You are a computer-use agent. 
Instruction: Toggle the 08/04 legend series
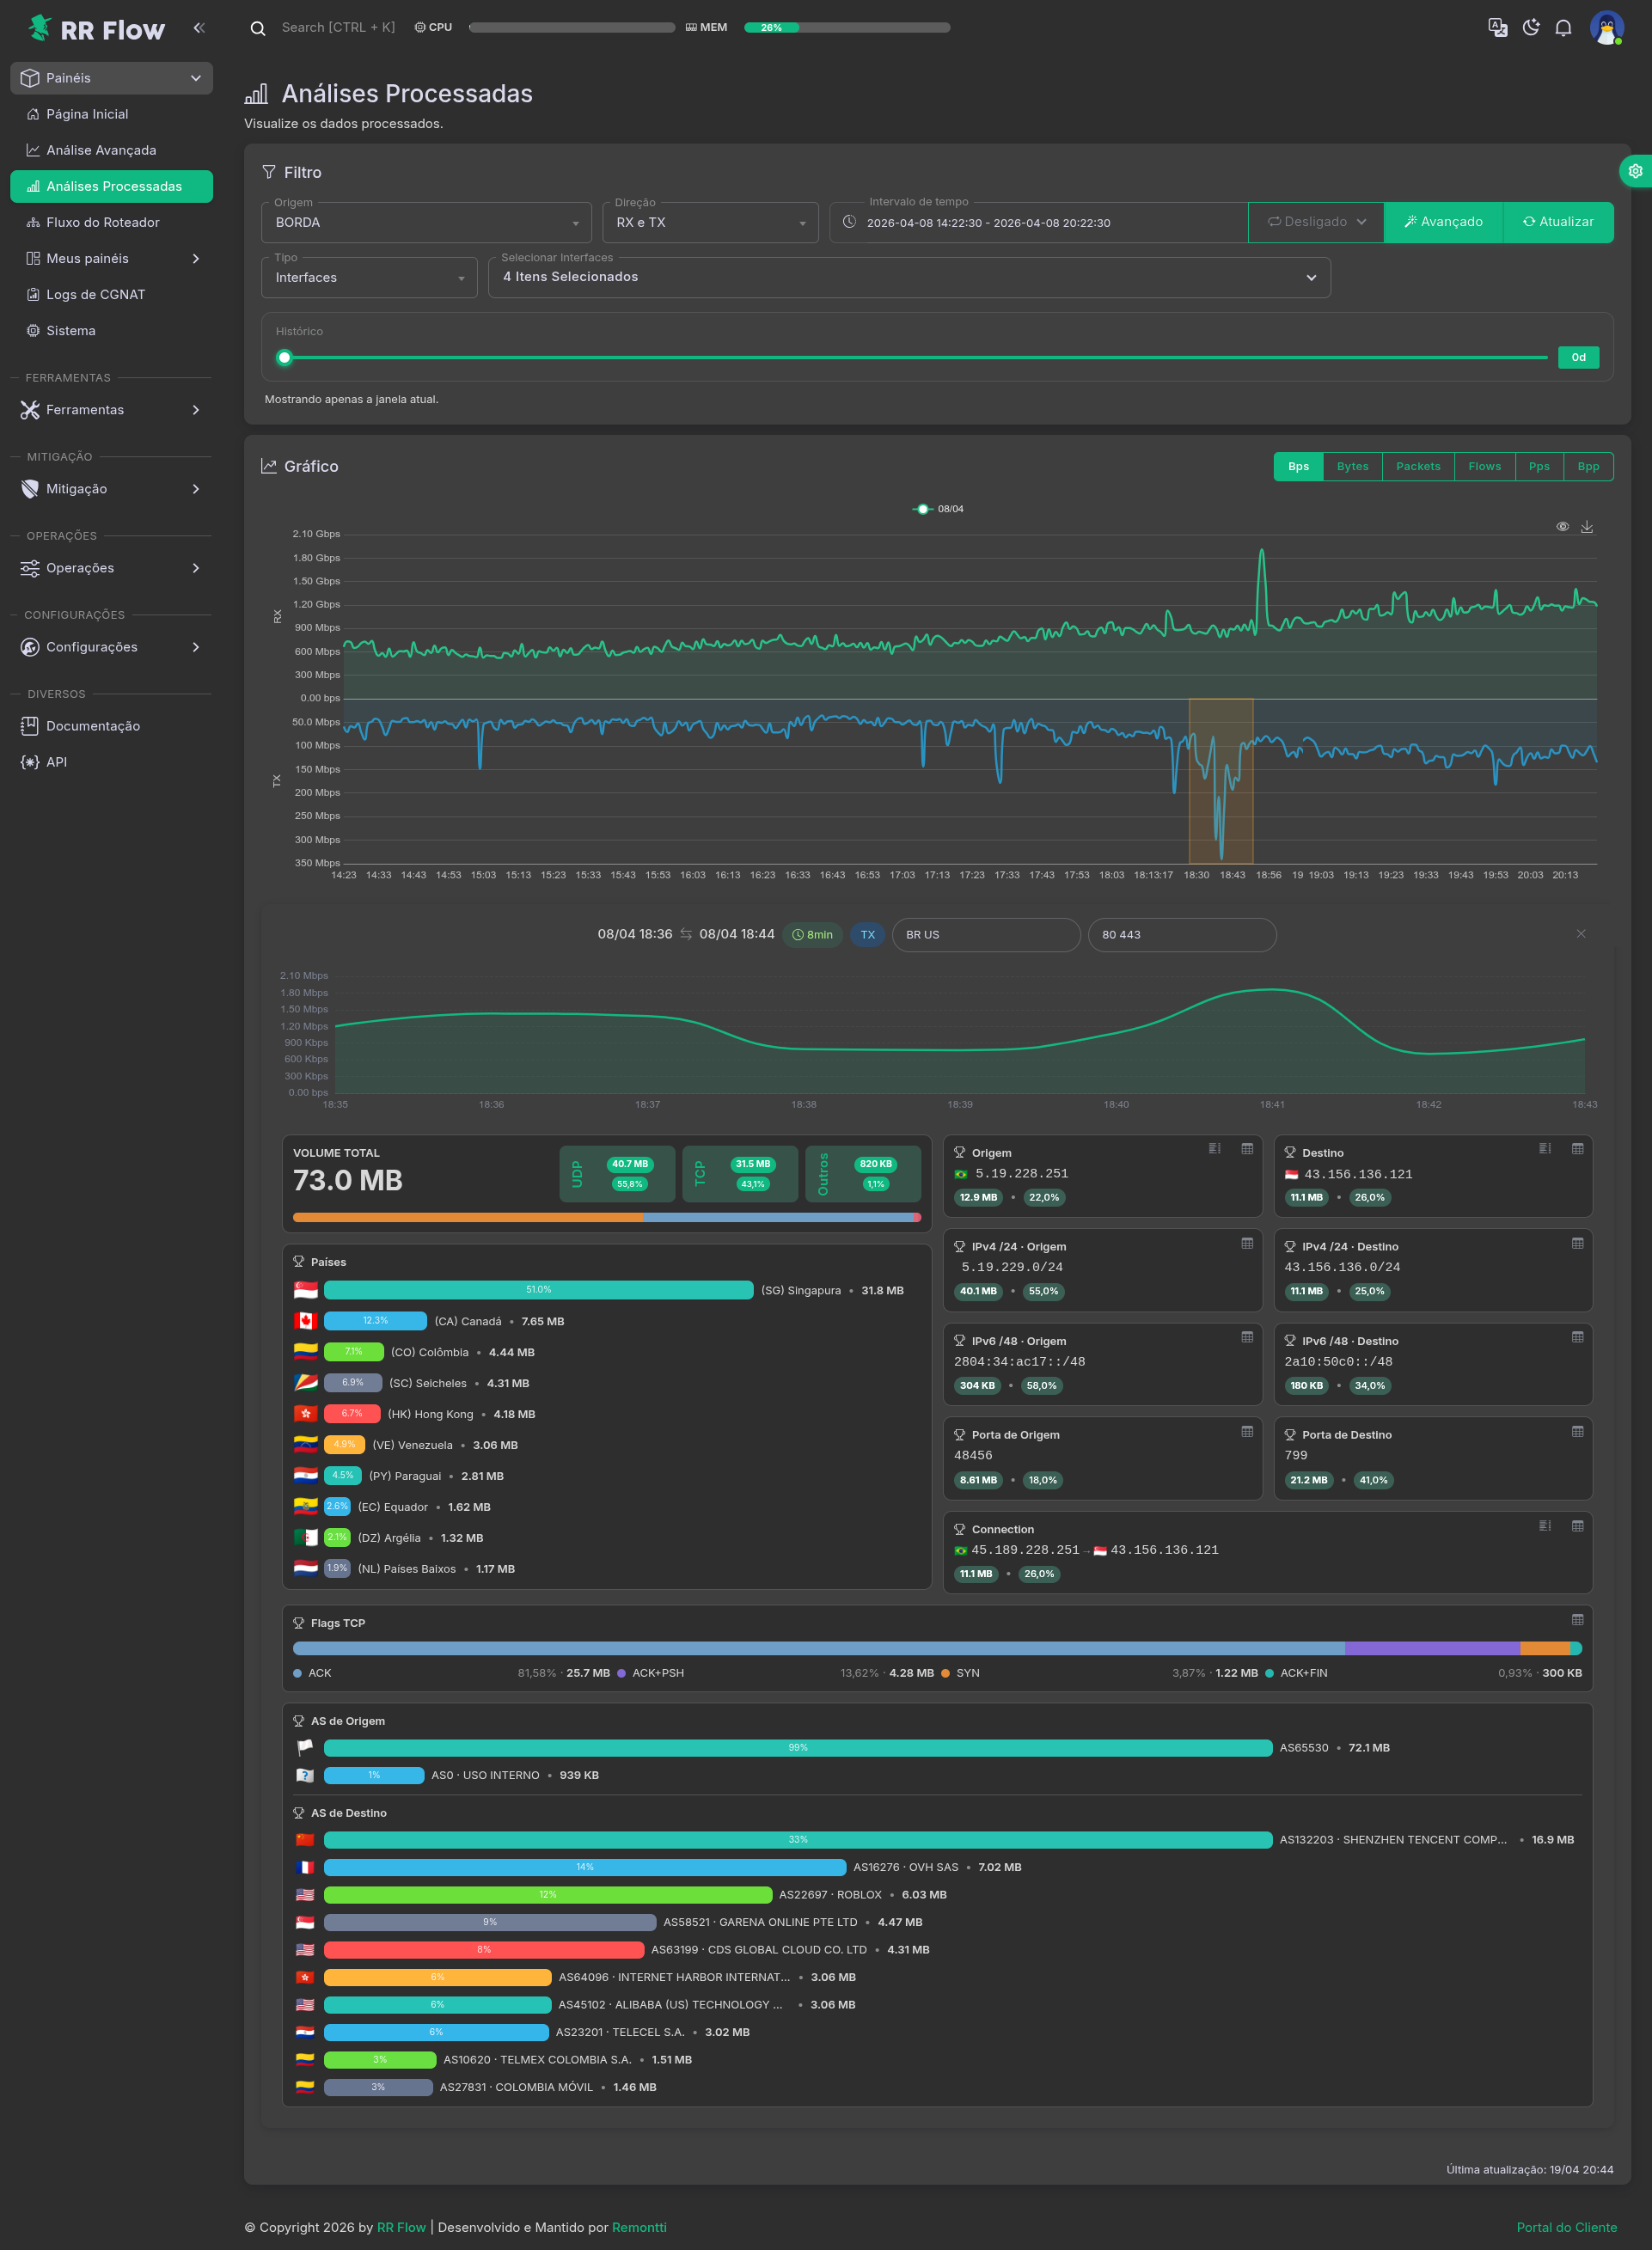click(x=938, y=509)
